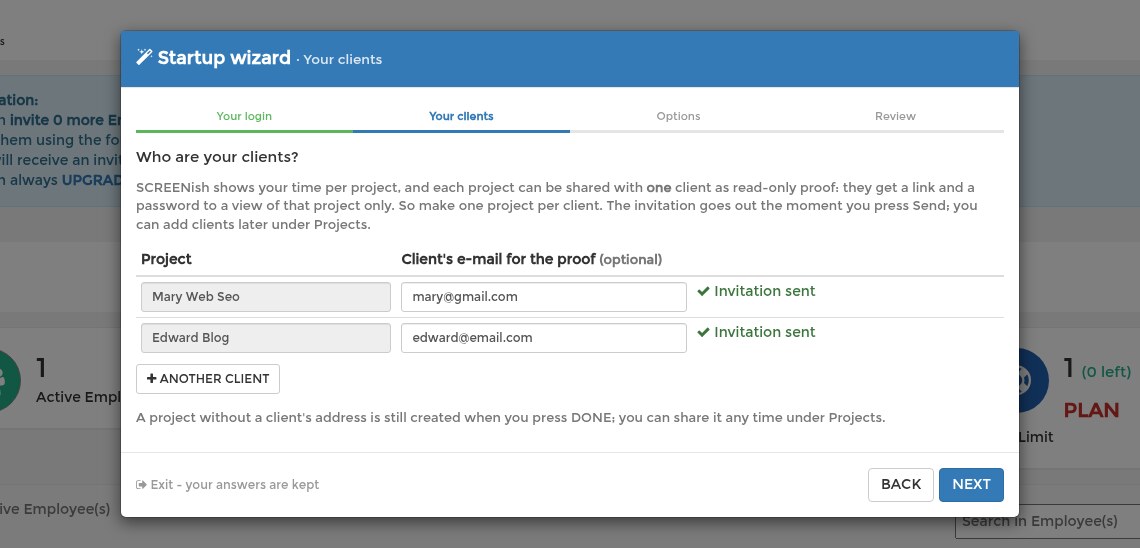Click the Mary Web Seo project field
The height and width of the screenshot is (548, 1140).
click(x=265, y=297)
